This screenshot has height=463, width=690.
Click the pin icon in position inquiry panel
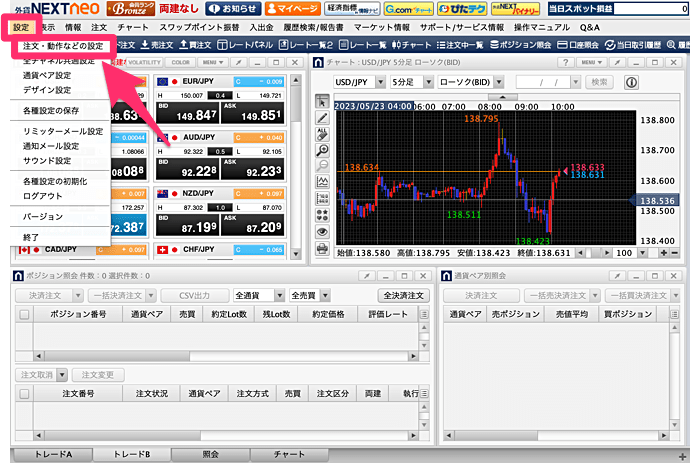(367, 276)
